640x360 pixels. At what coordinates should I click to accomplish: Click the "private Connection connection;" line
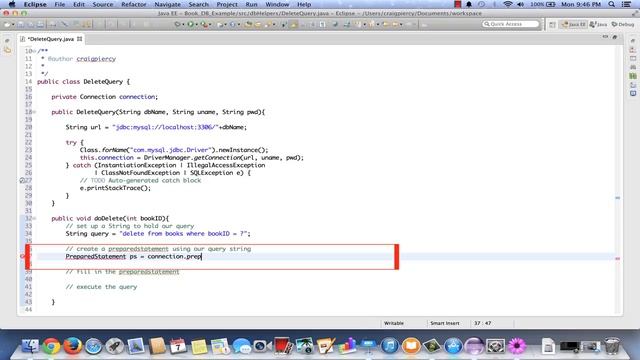coord(104,97)
